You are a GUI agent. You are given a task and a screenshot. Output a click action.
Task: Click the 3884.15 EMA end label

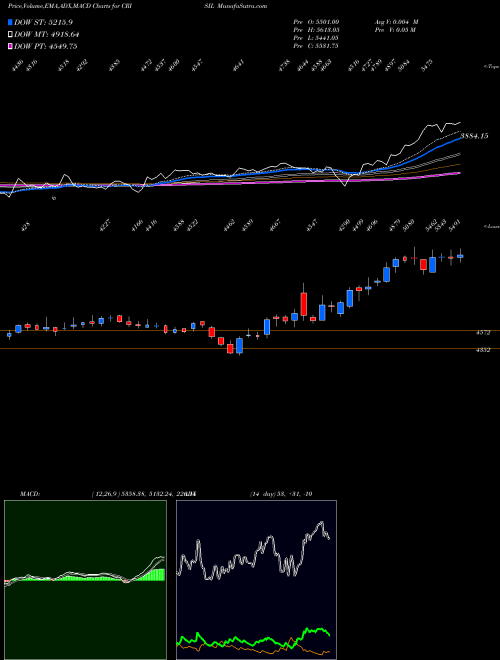474,136
